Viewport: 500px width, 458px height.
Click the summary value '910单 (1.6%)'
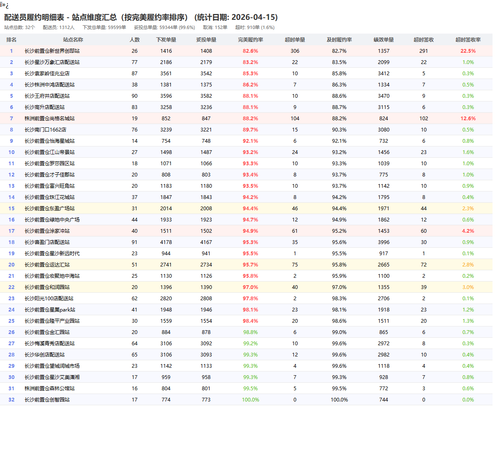(260, 27)
